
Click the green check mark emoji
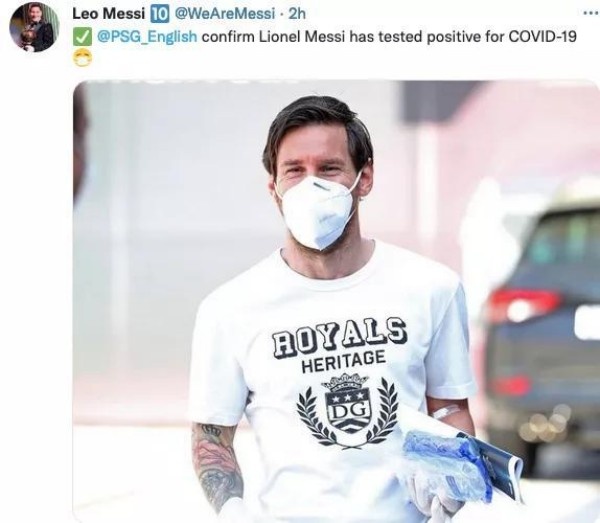82,37
